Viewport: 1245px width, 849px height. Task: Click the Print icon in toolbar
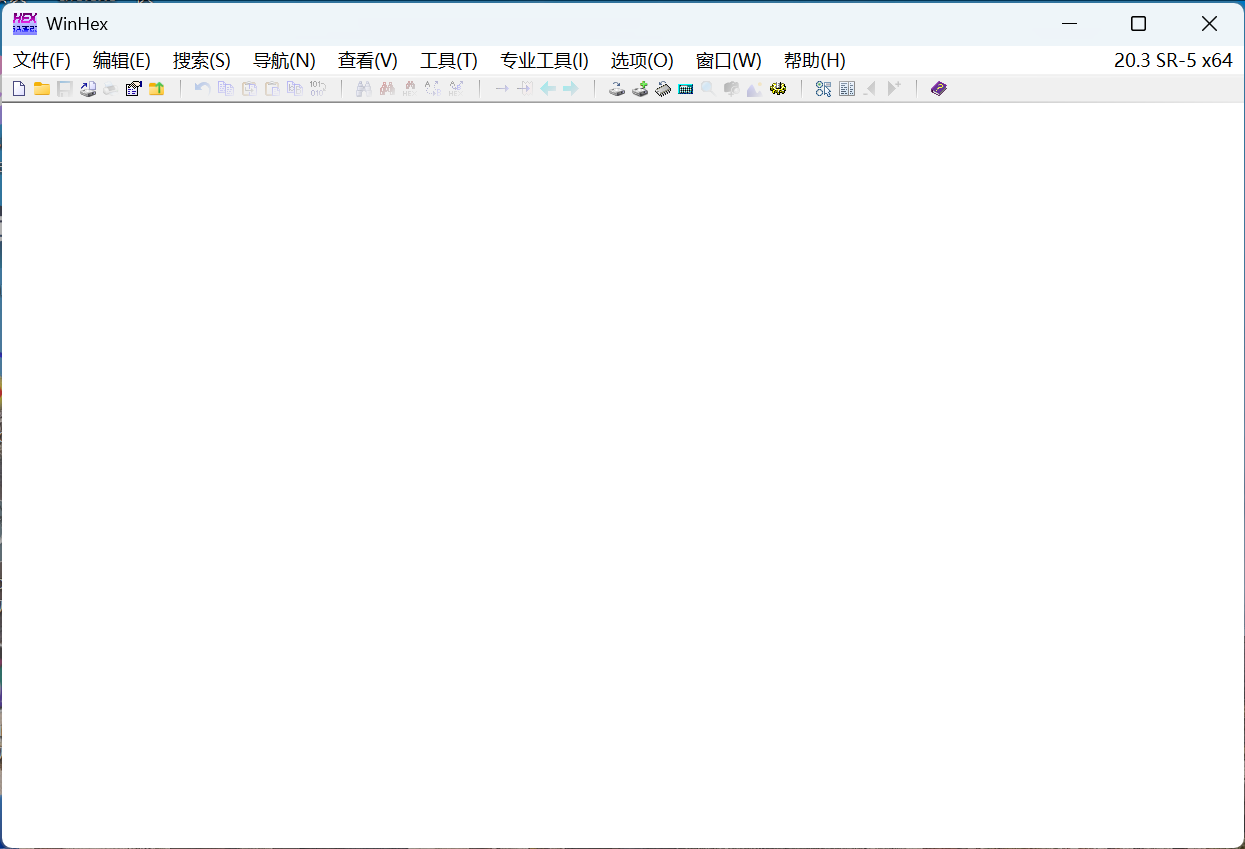click(110, 89)
